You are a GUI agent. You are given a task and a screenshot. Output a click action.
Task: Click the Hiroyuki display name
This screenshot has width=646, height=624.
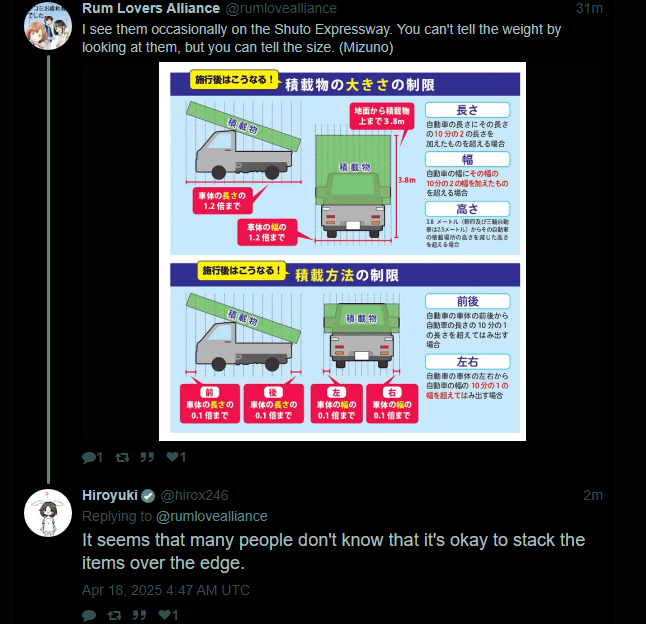(110, 495)
